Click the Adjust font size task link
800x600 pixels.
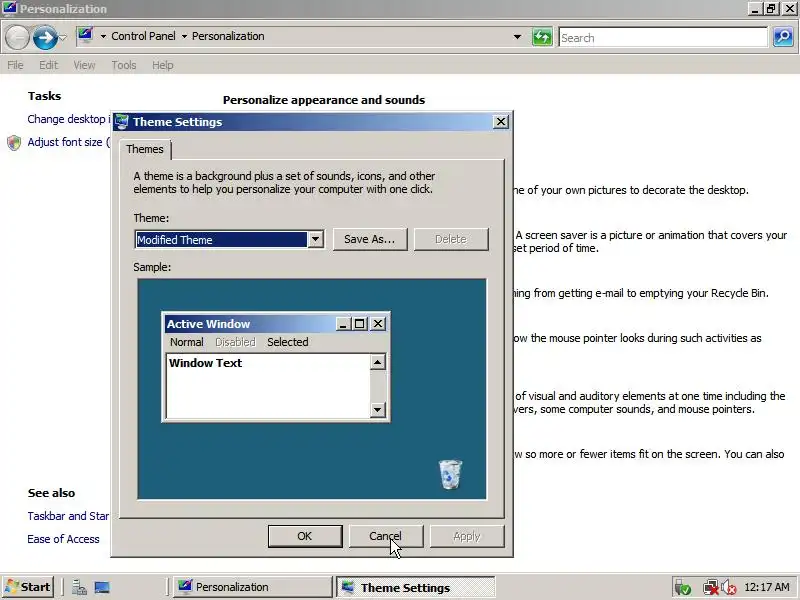coord(68,142)
